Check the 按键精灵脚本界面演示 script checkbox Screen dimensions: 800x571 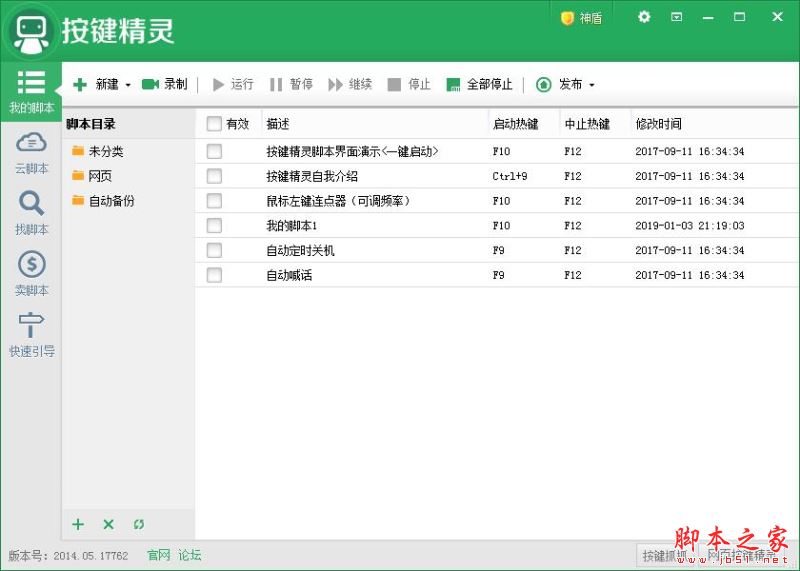point(214,151)
